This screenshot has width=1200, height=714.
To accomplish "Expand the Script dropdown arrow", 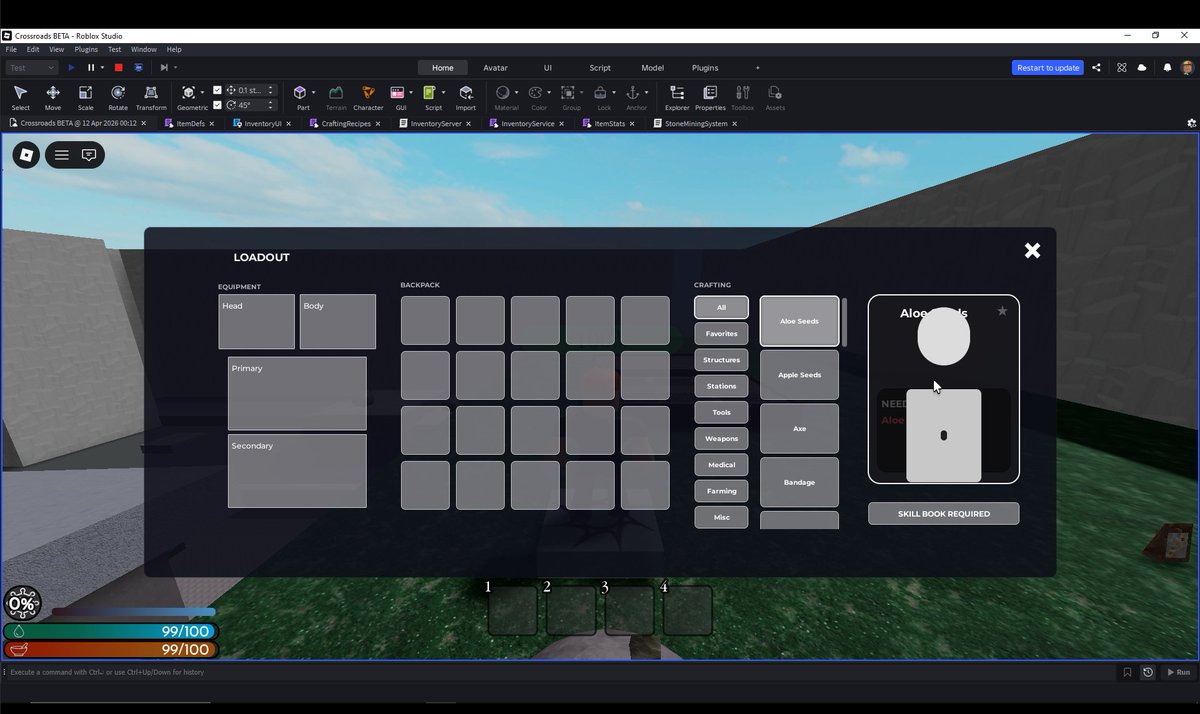I will 444,92.
